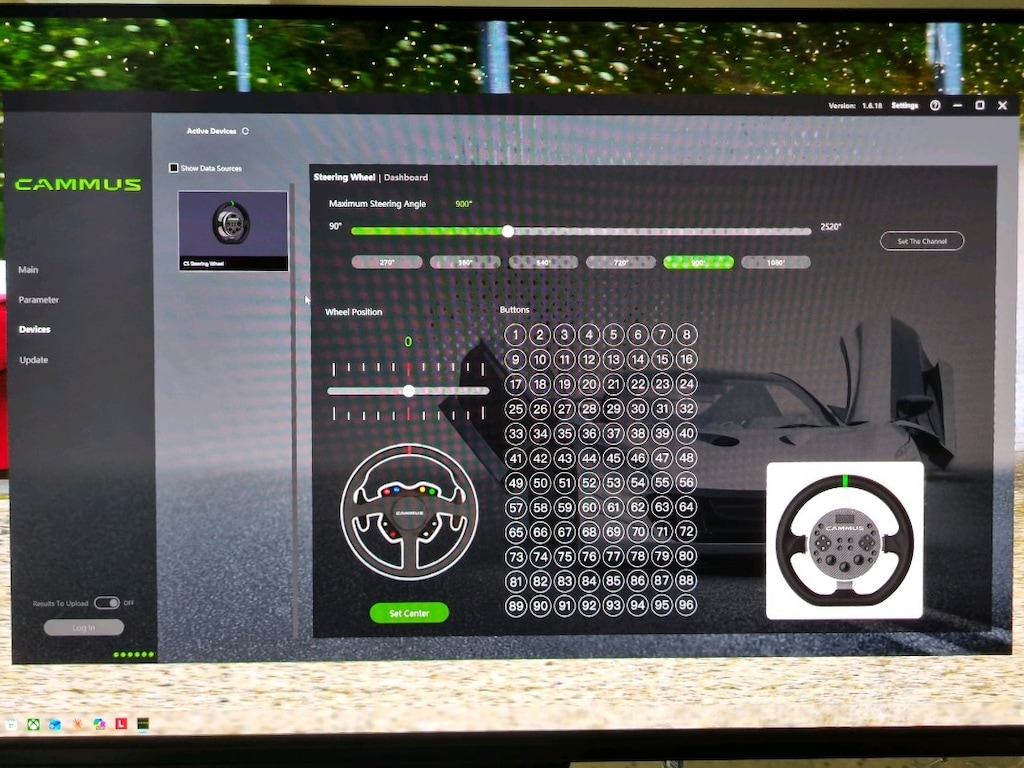
Task: Click button indicator number 40
Action: (x=686, y=433)
